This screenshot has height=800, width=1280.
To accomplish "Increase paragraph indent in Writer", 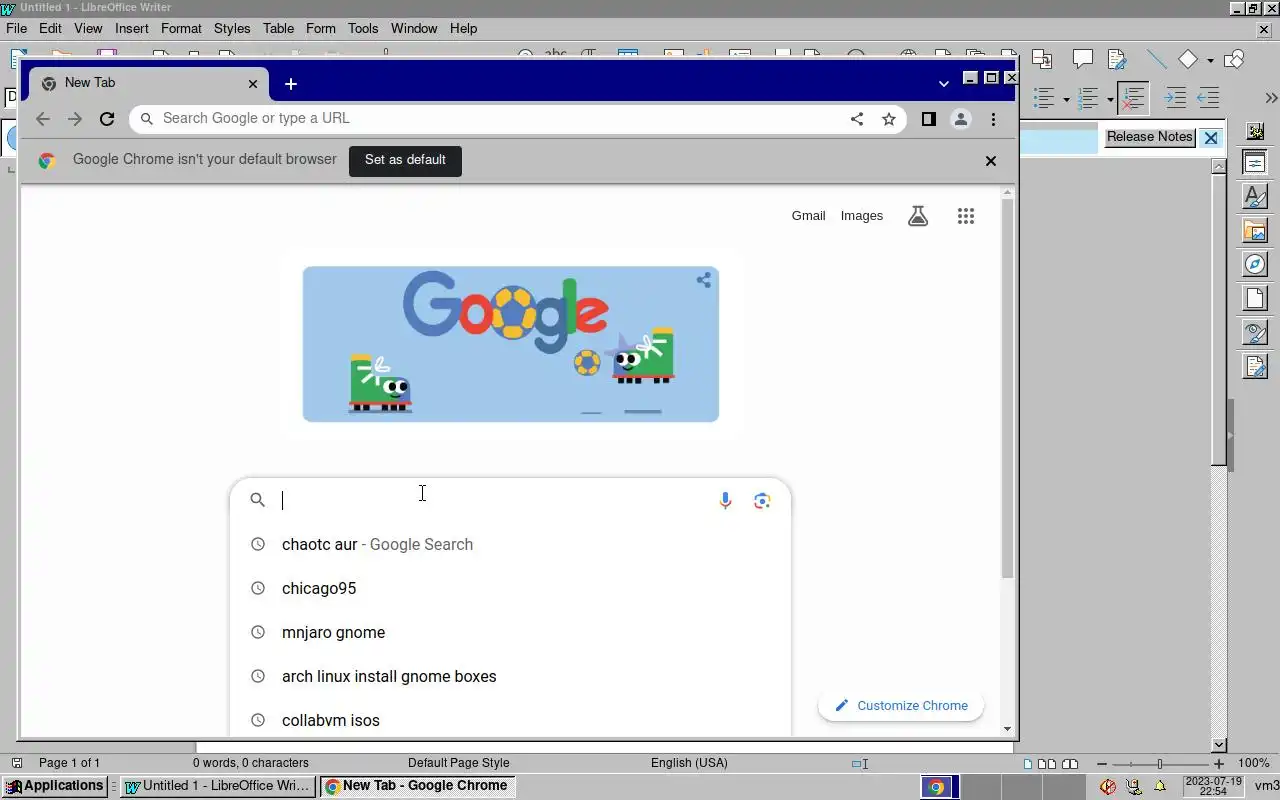I will (x=1176, y=98).
